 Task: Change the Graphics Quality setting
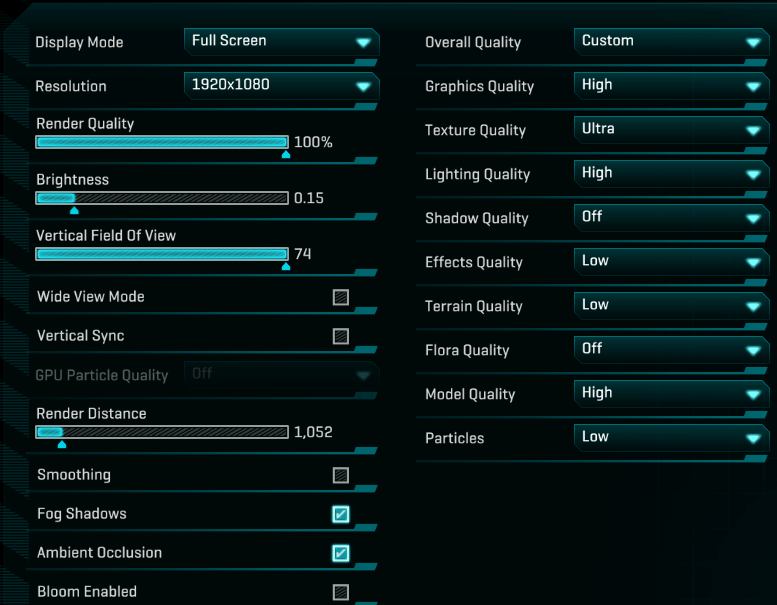(671, 86)
